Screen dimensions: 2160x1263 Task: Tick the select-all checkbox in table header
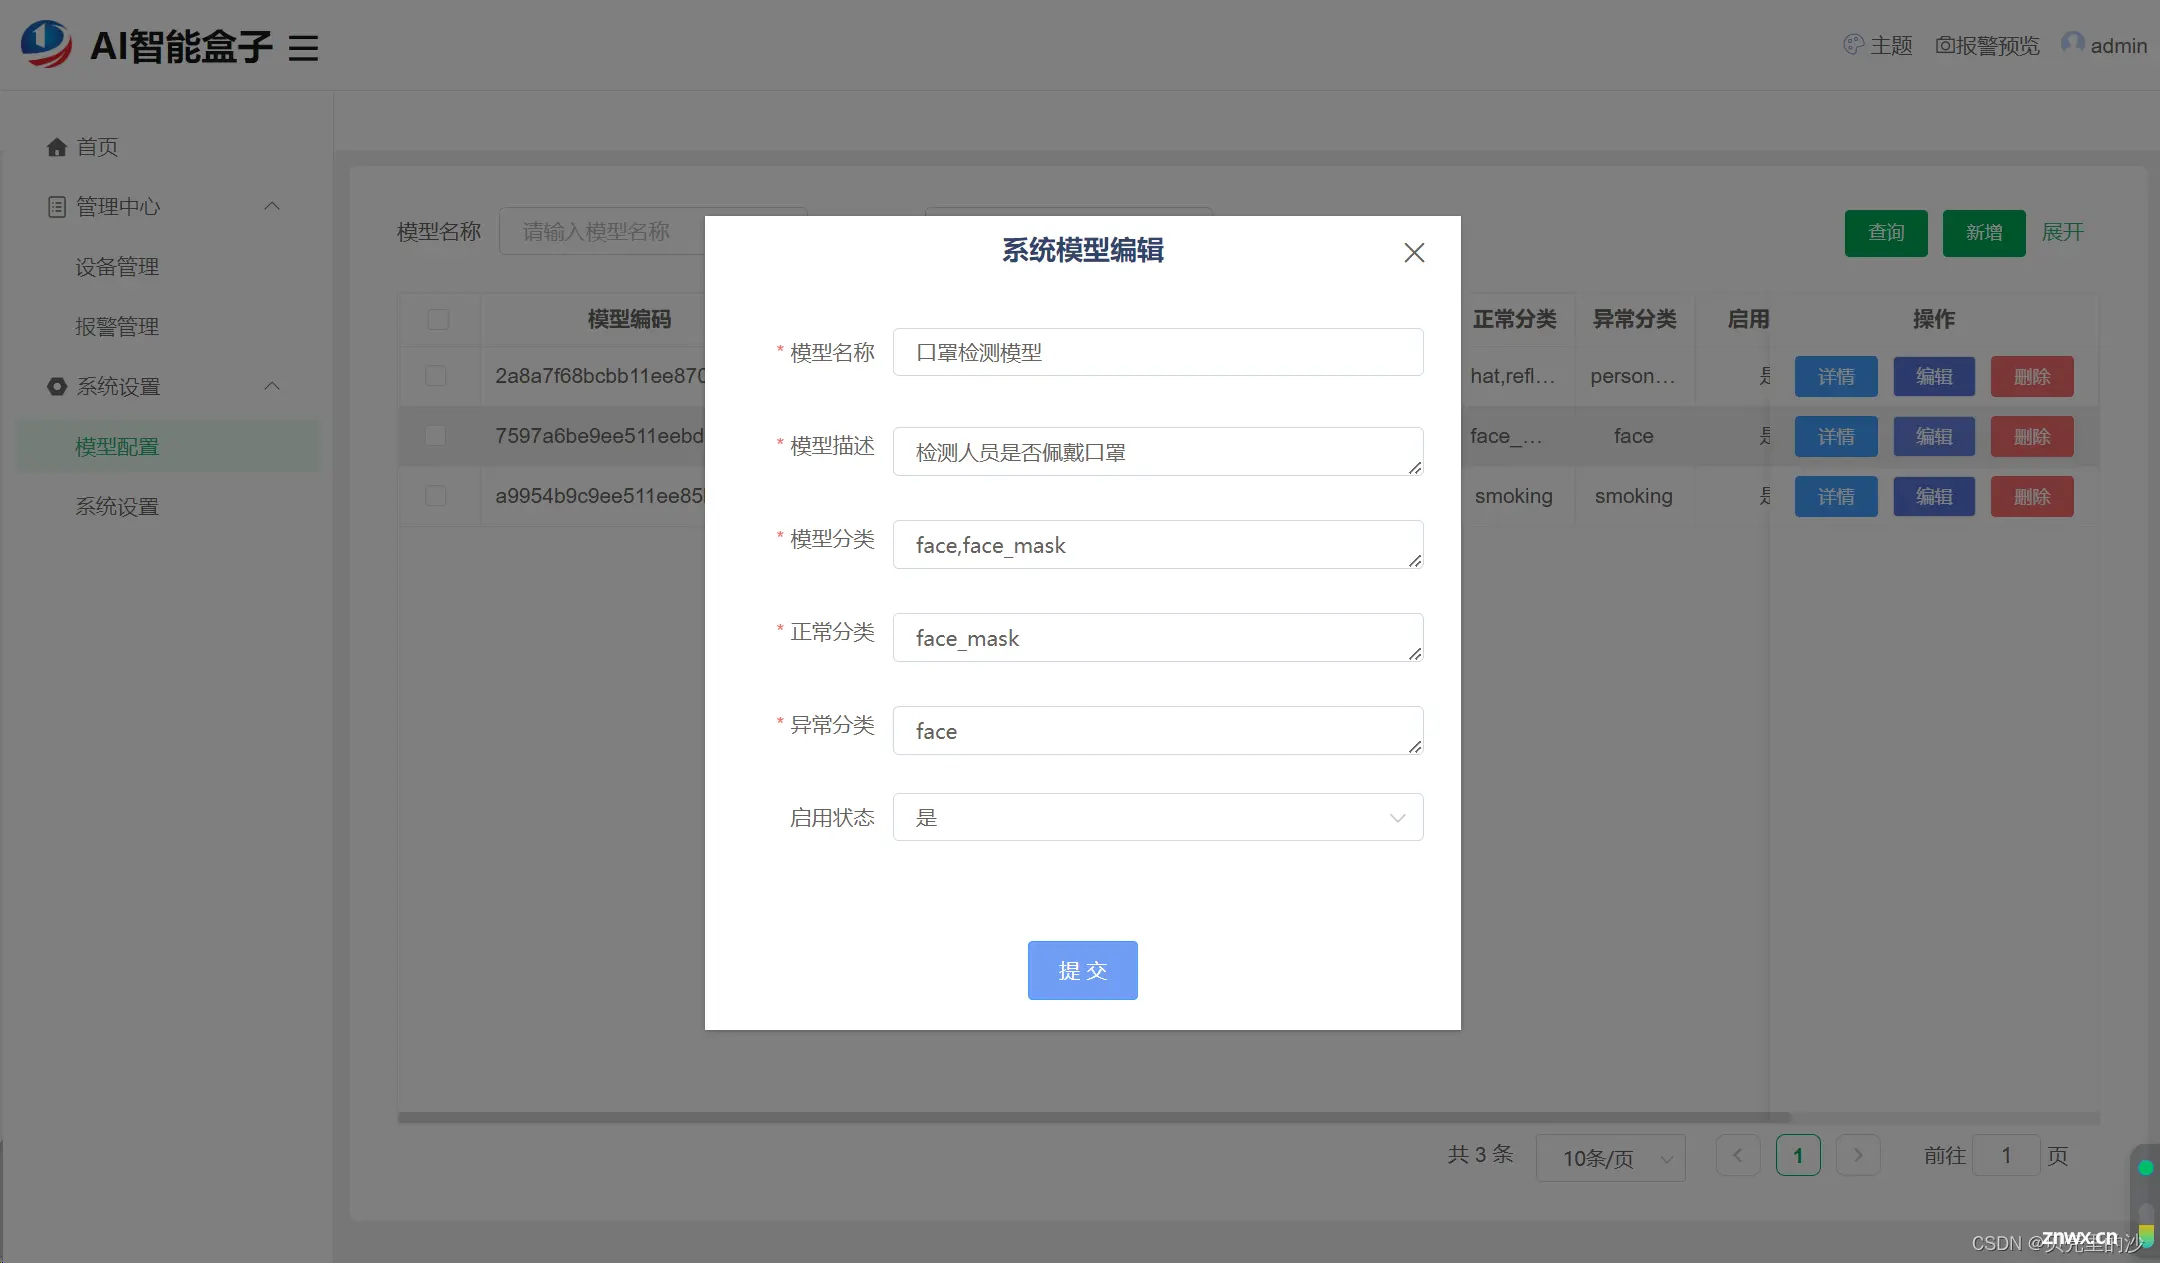[438, 319]
